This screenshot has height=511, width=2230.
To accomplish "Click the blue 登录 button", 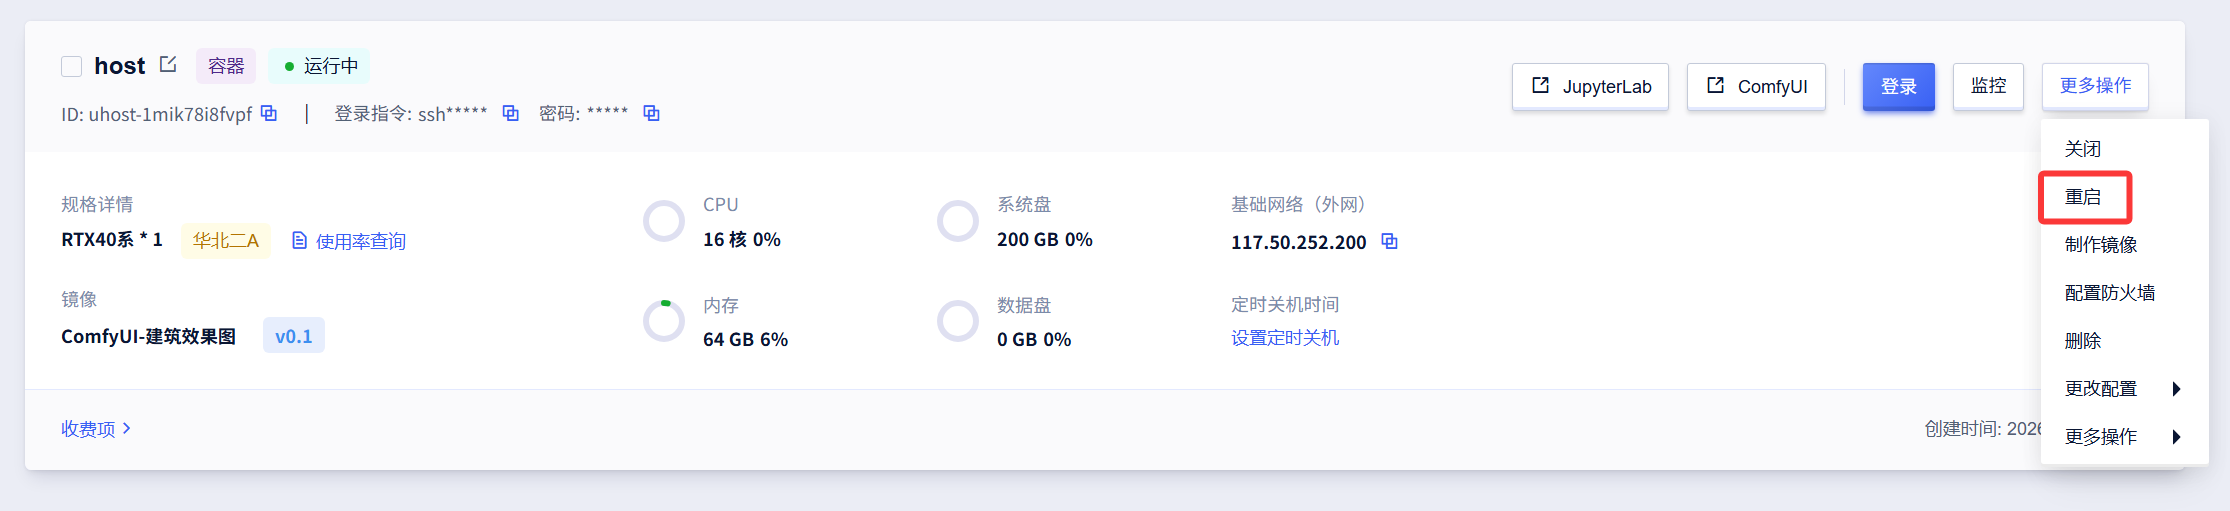I will [1898, 86].
